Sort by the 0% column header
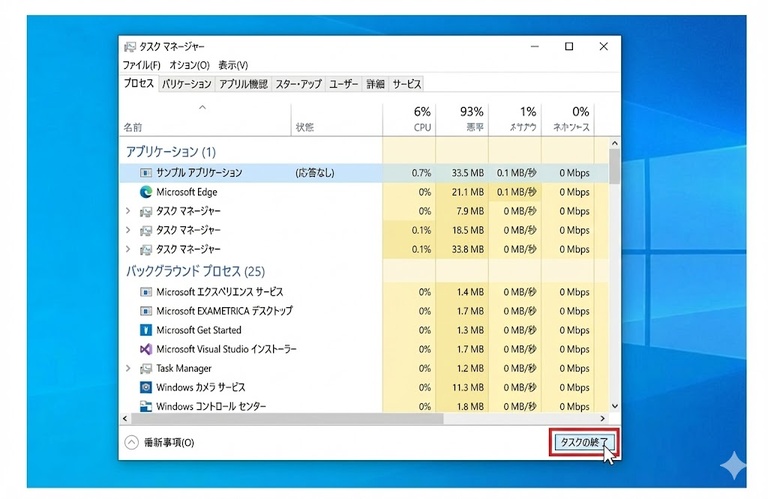Image resolution: width=768 pixels, height=499 pixels. [568, 119]
